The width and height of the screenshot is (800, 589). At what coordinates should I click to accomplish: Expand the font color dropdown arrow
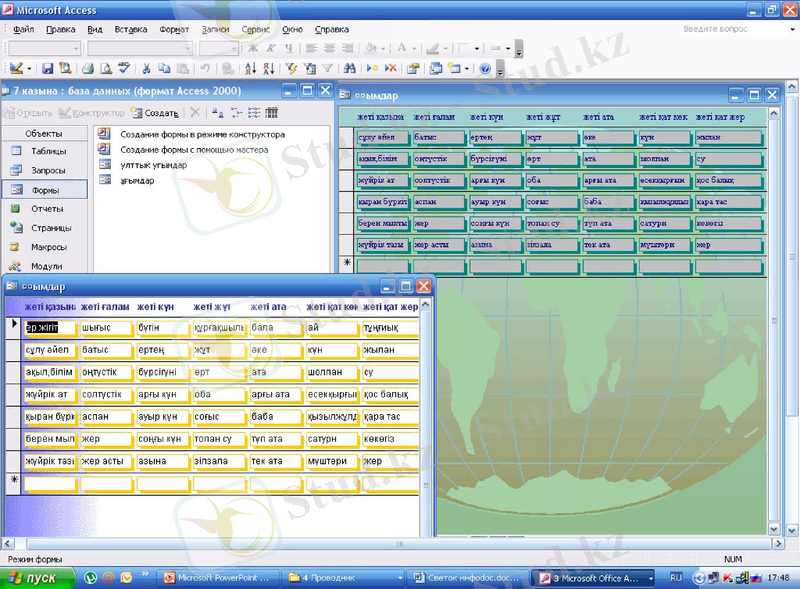(x=415, y=48)
